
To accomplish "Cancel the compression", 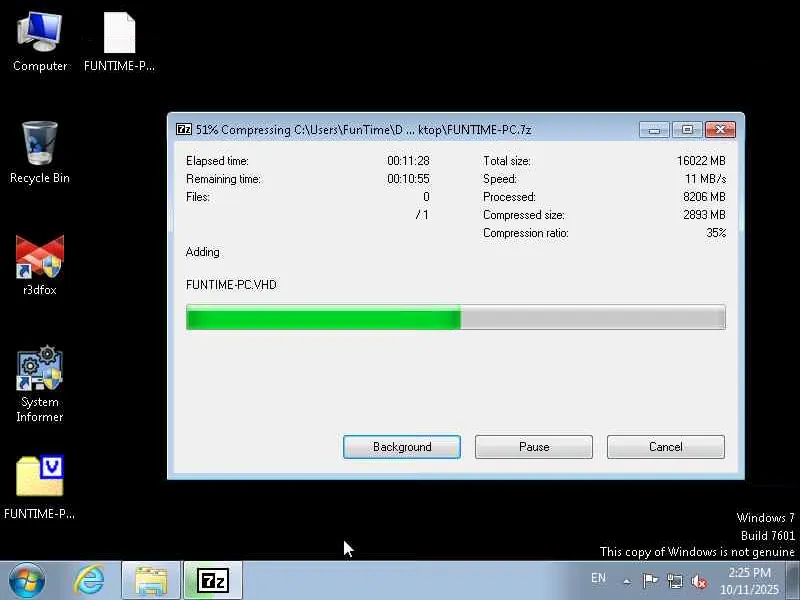I will [666, 447].
